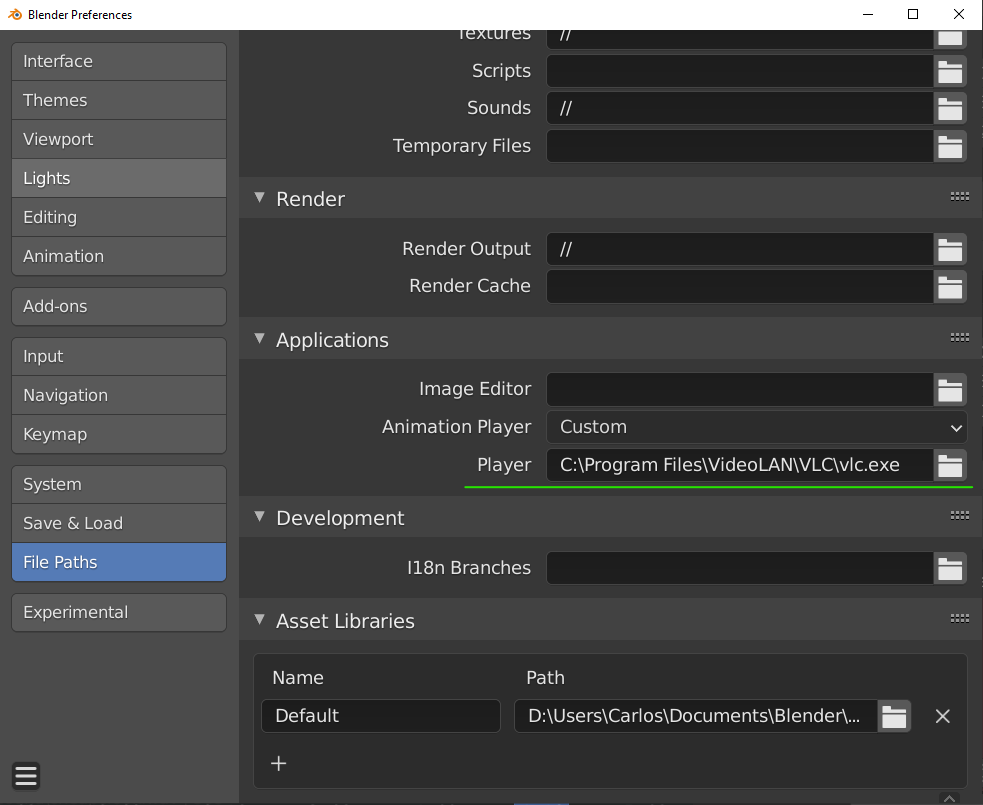Open the Add-ons section
The height and width of the screenshot is (805, 983).
(x=118, y=306)
